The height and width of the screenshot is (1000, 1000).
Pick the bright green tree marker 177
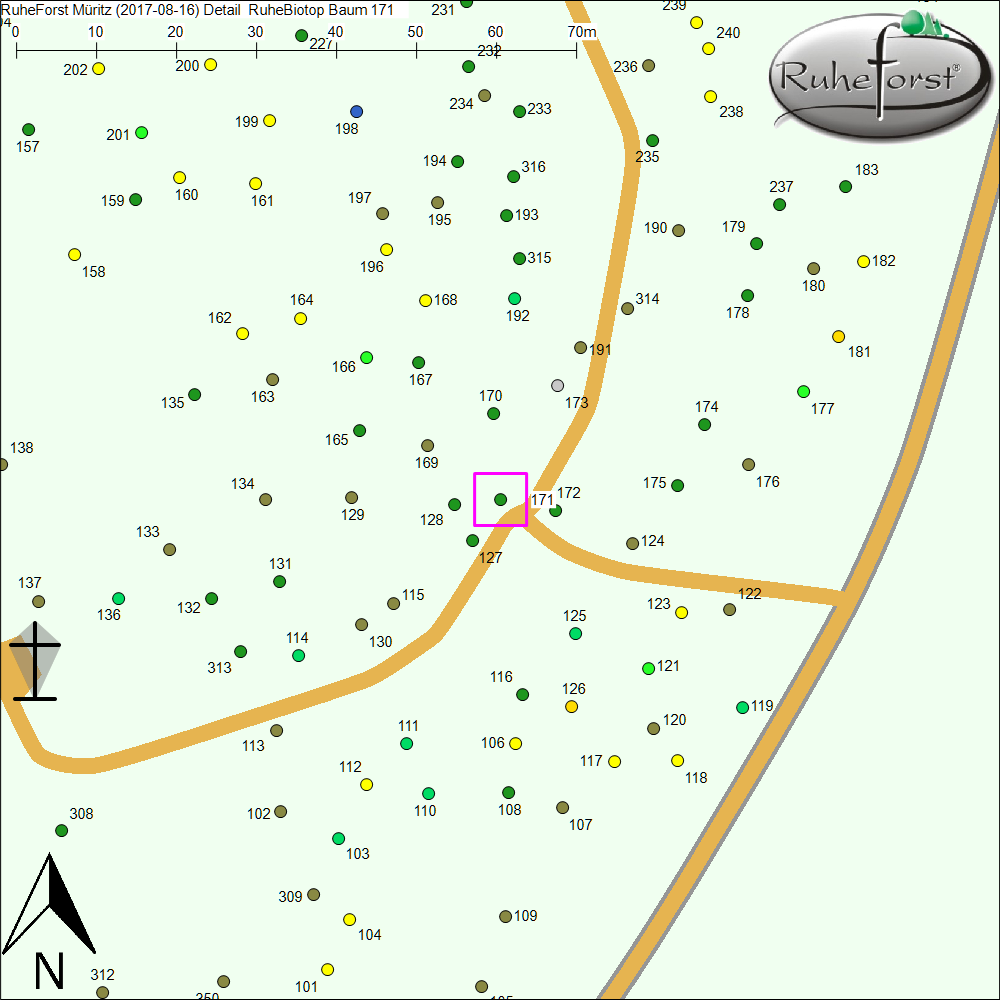(x=803, y=391)
